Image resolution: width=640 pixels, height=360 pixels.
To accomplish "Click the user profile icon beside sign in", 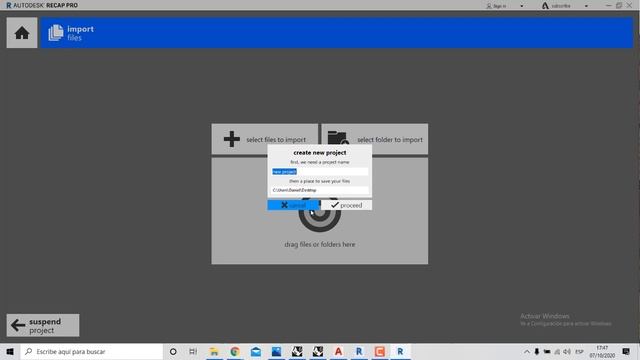I will point(489,6).
